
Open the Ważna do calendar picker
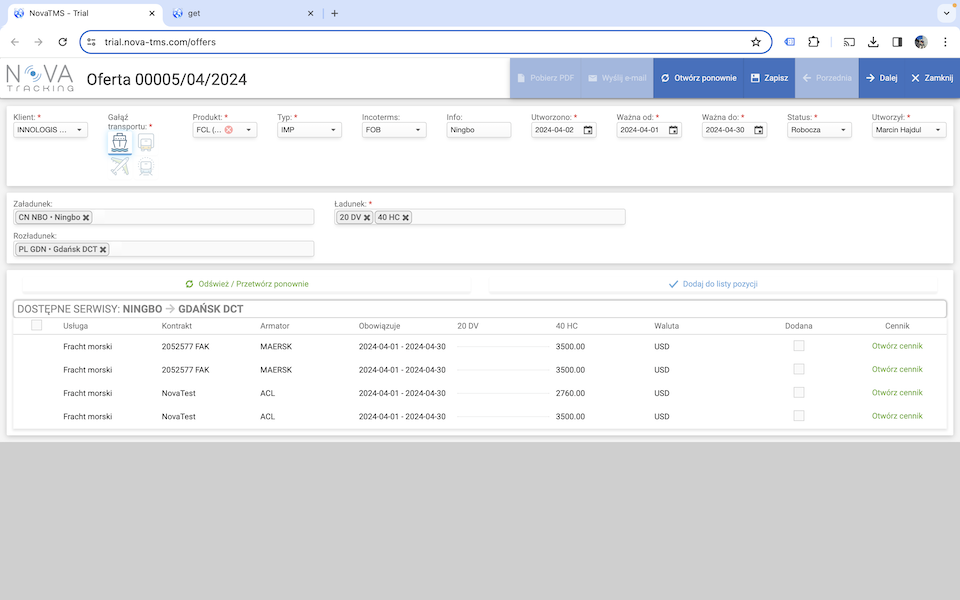(758, 130)
